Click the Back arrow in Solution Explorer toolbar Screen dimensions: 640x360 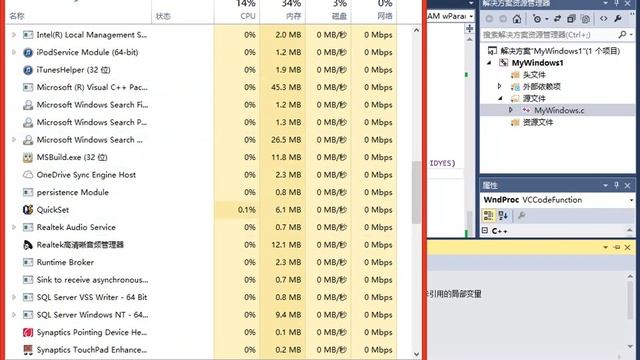pos(489,19)
